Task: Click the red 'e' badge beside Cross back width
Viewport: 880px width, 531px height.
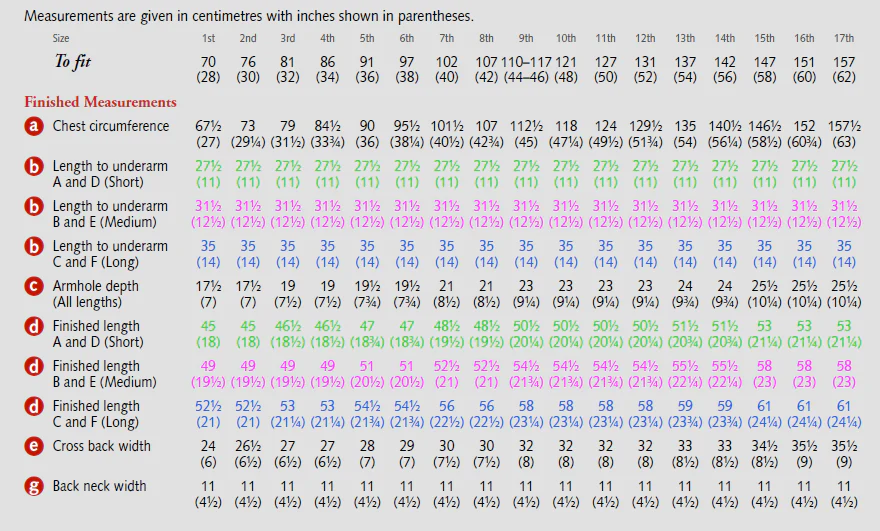Action: point(35,447)
